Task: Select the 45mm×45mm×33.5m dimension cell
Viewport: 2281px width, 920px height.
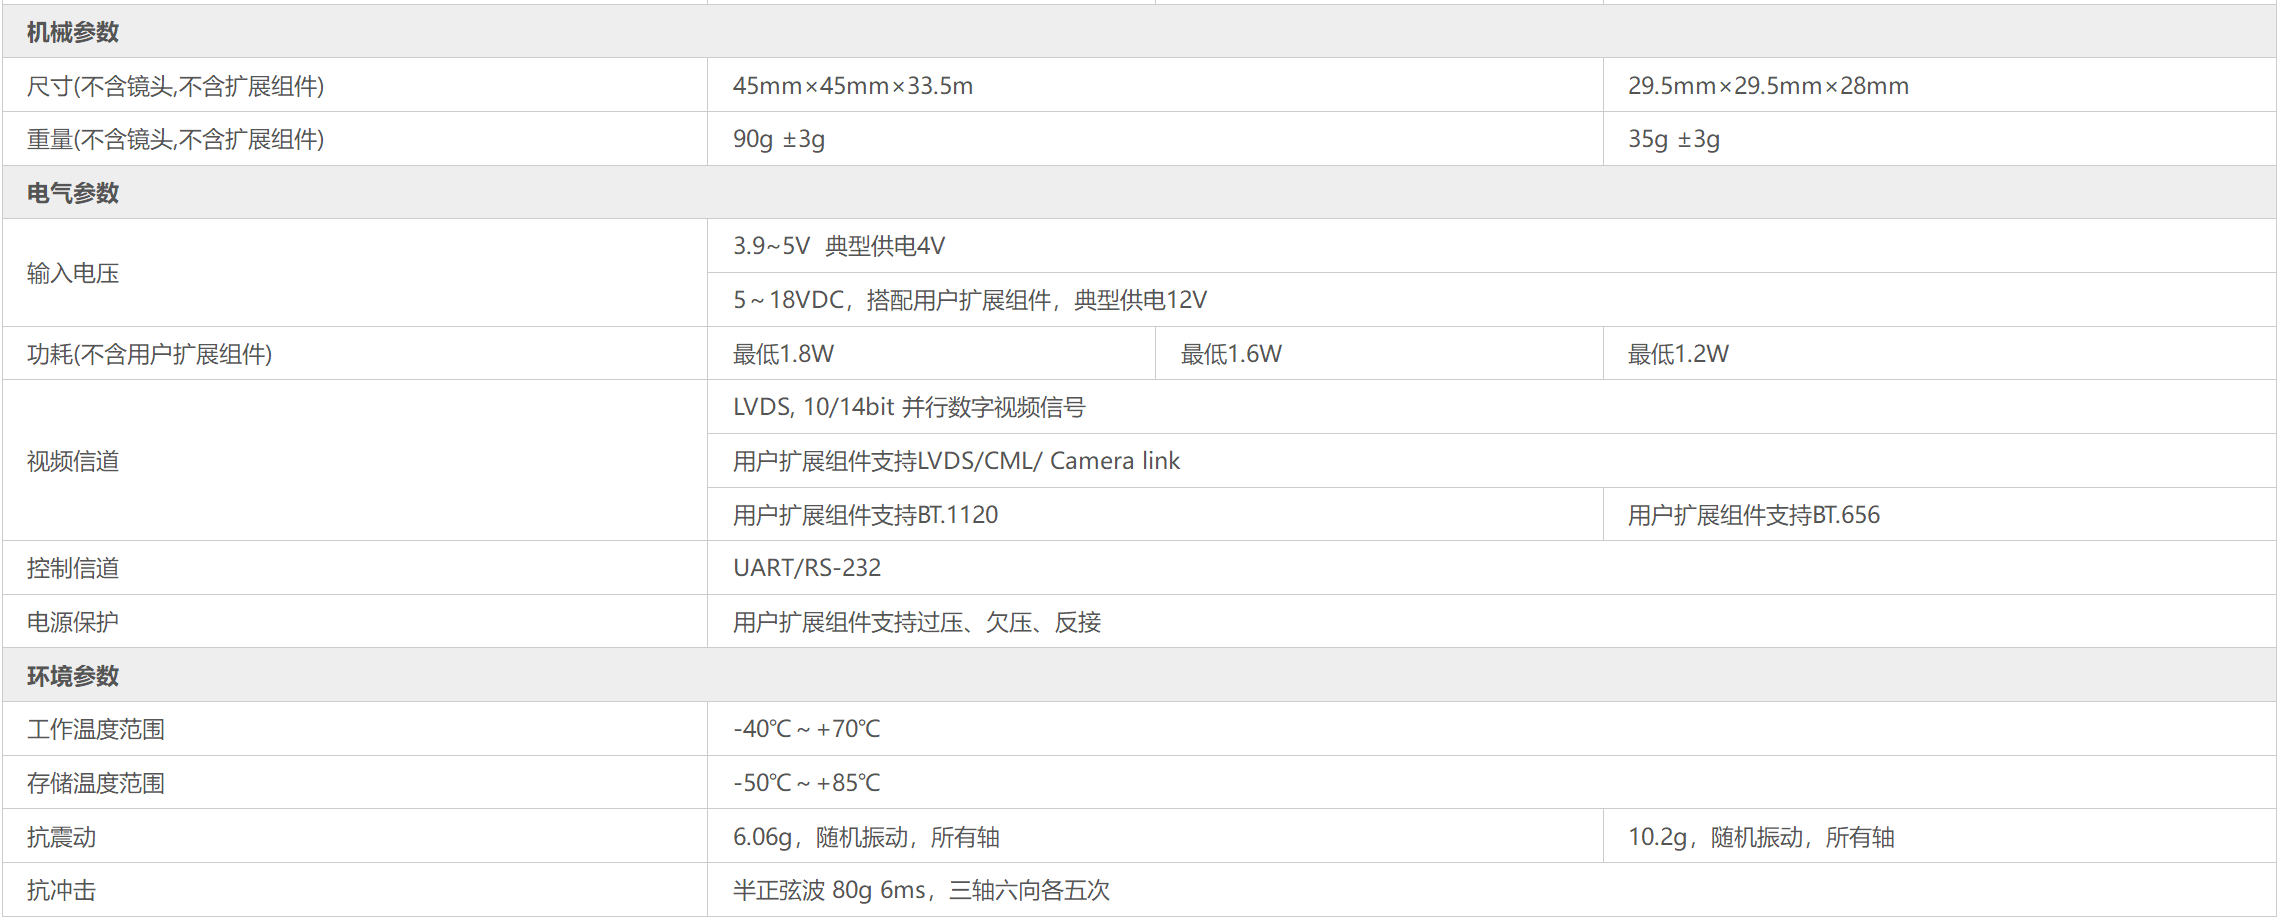Action: click(x=852, y=86)
